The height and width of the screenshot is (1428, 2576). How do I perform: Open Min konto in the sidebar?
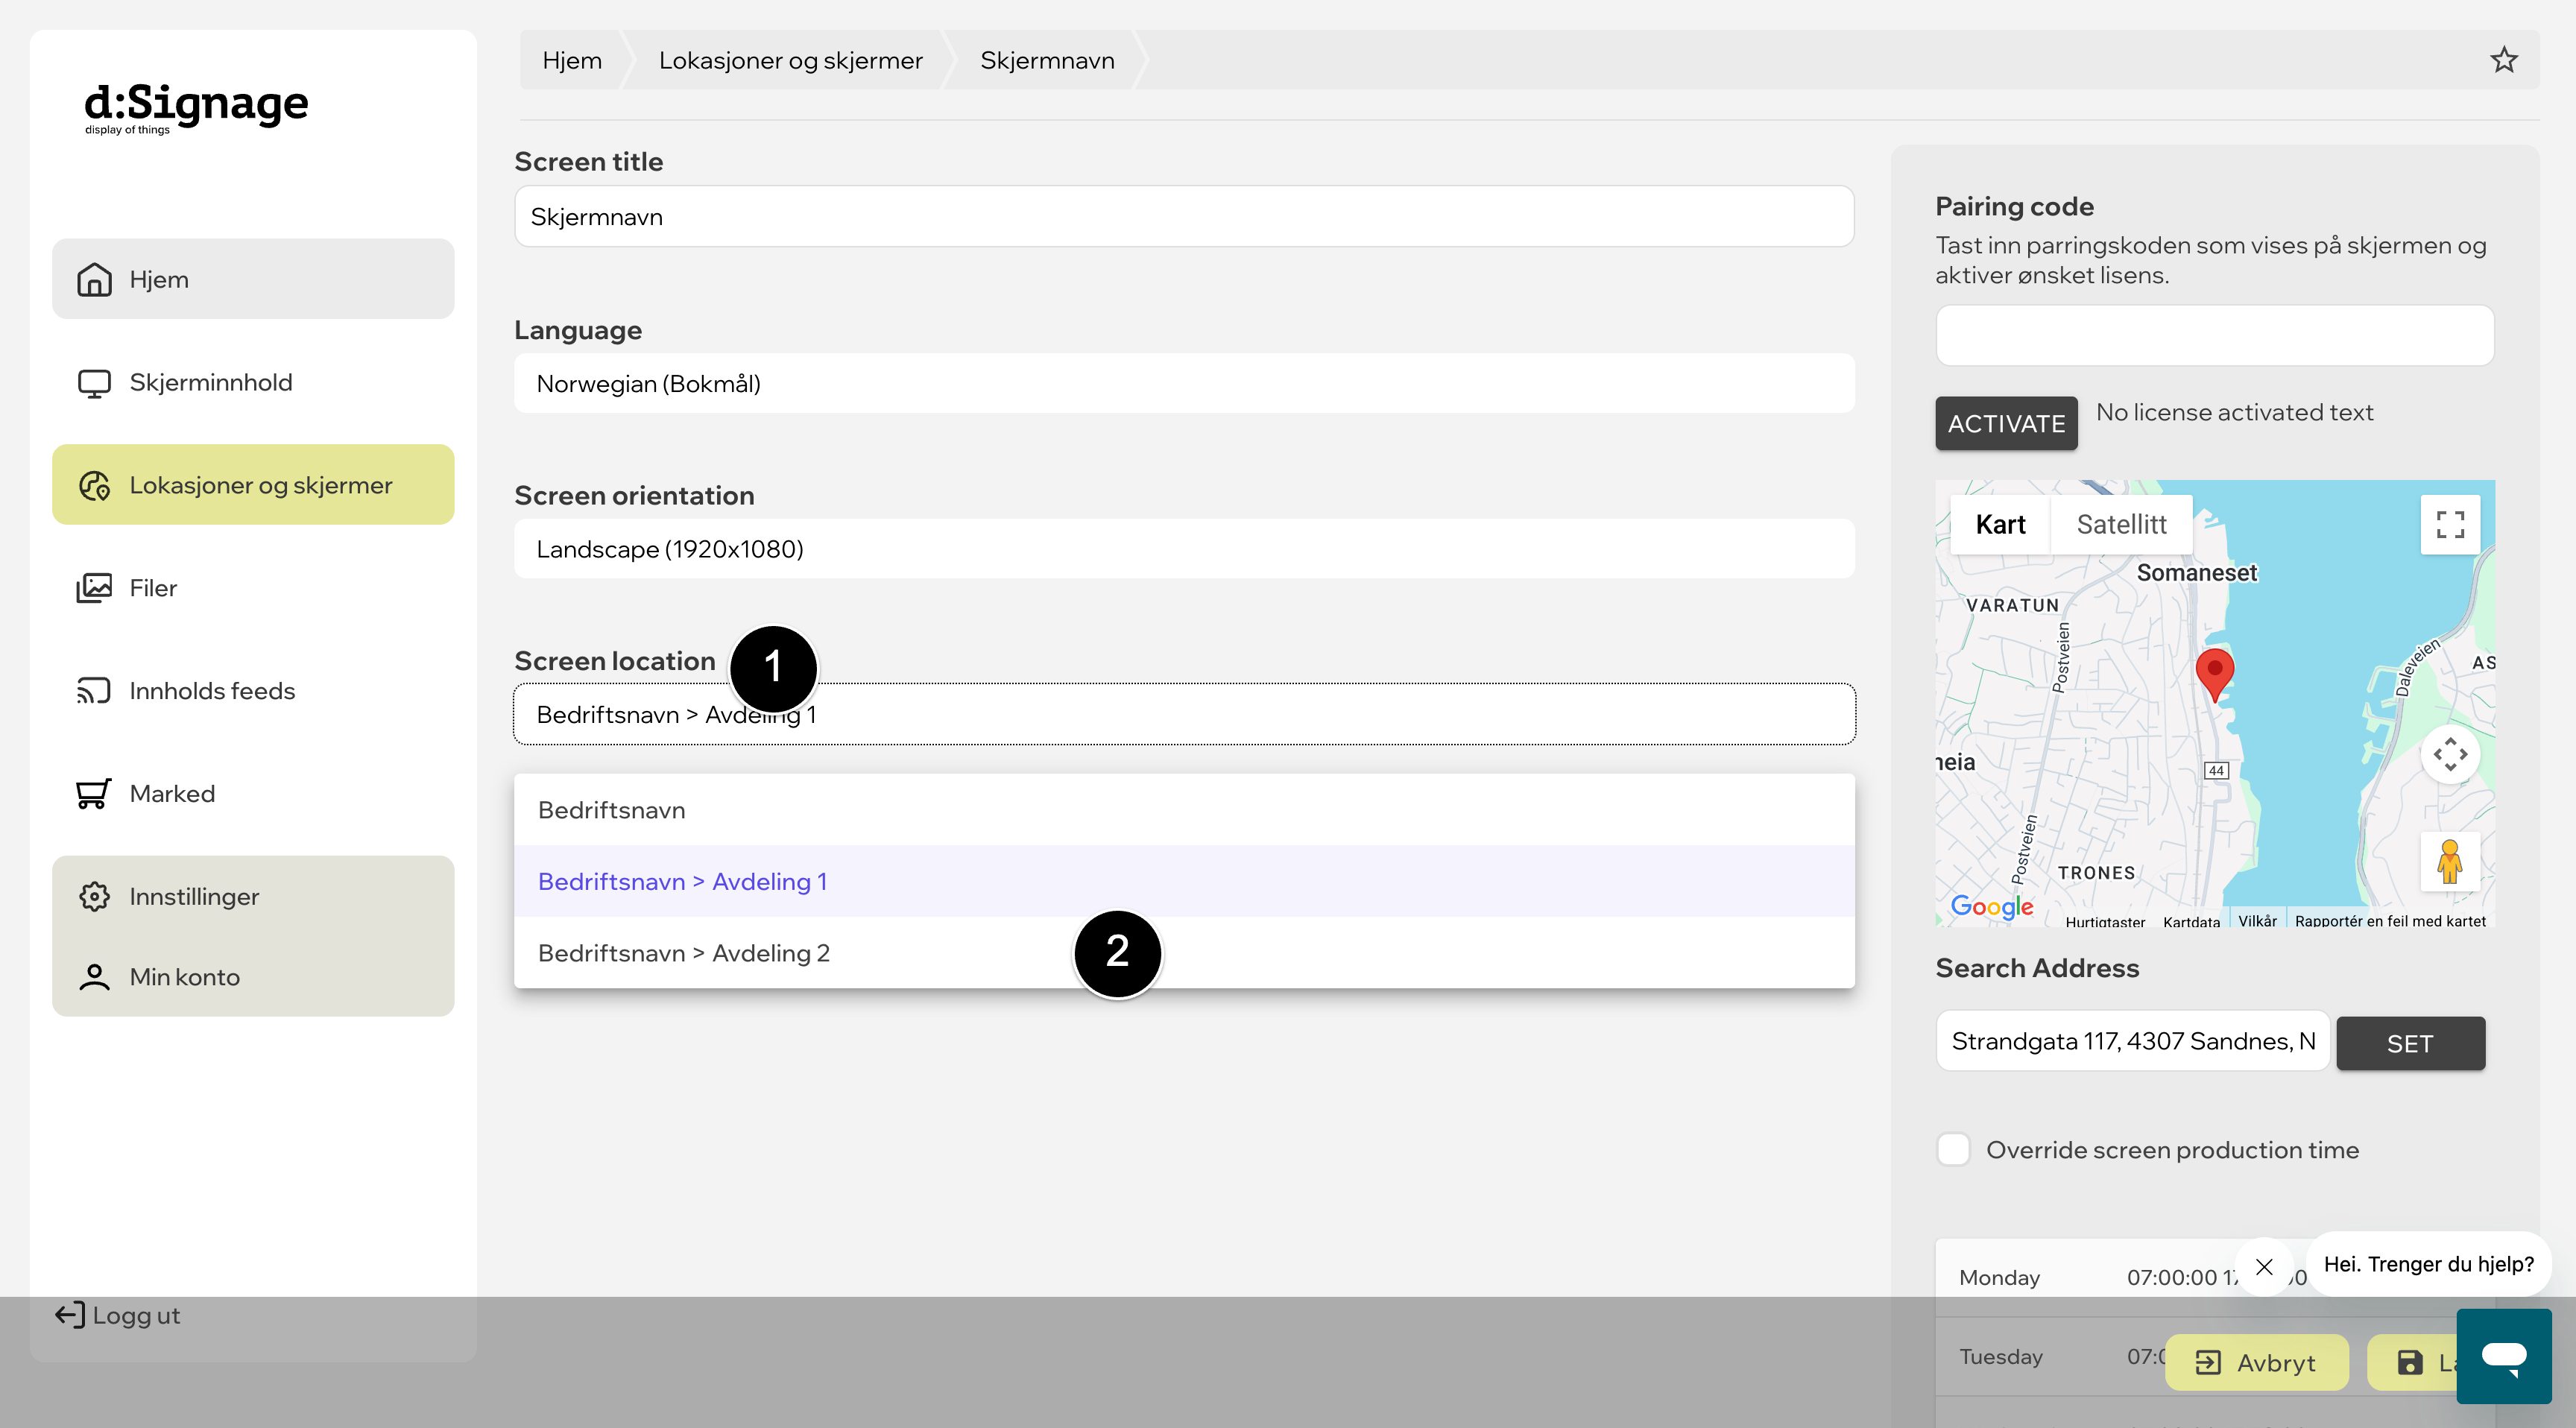253,977
